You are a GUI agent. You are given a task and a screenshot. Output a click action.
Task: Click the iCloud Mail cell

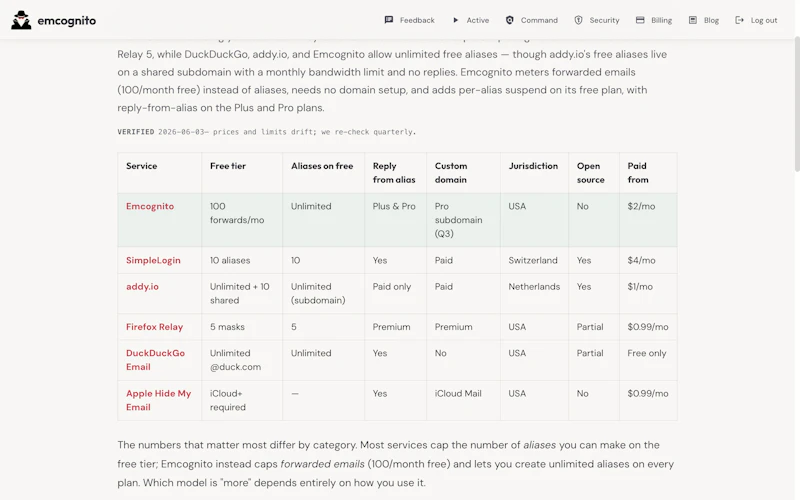463,401
